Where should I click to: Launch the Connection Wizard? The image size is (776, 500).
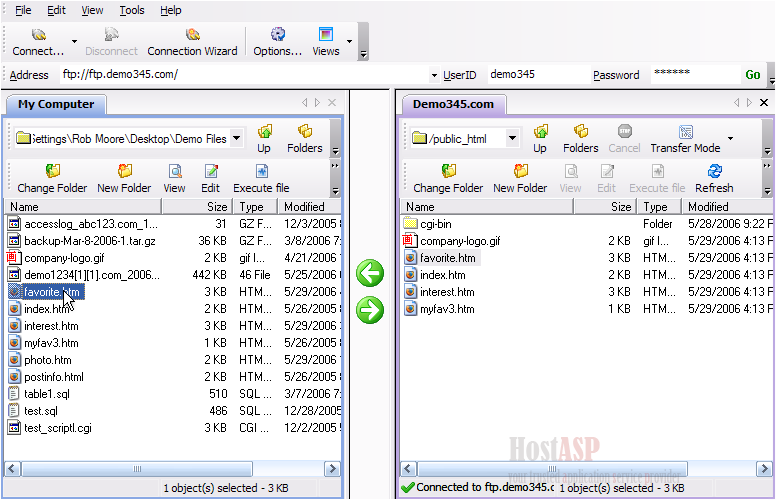[192, 42]
